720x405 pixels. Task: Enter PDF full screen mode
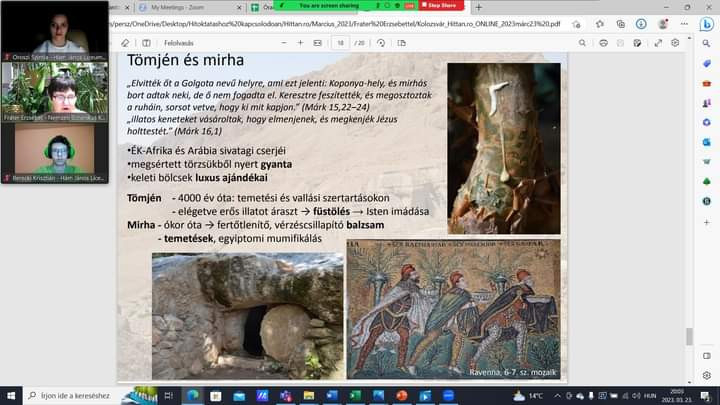tap(656, 43)
